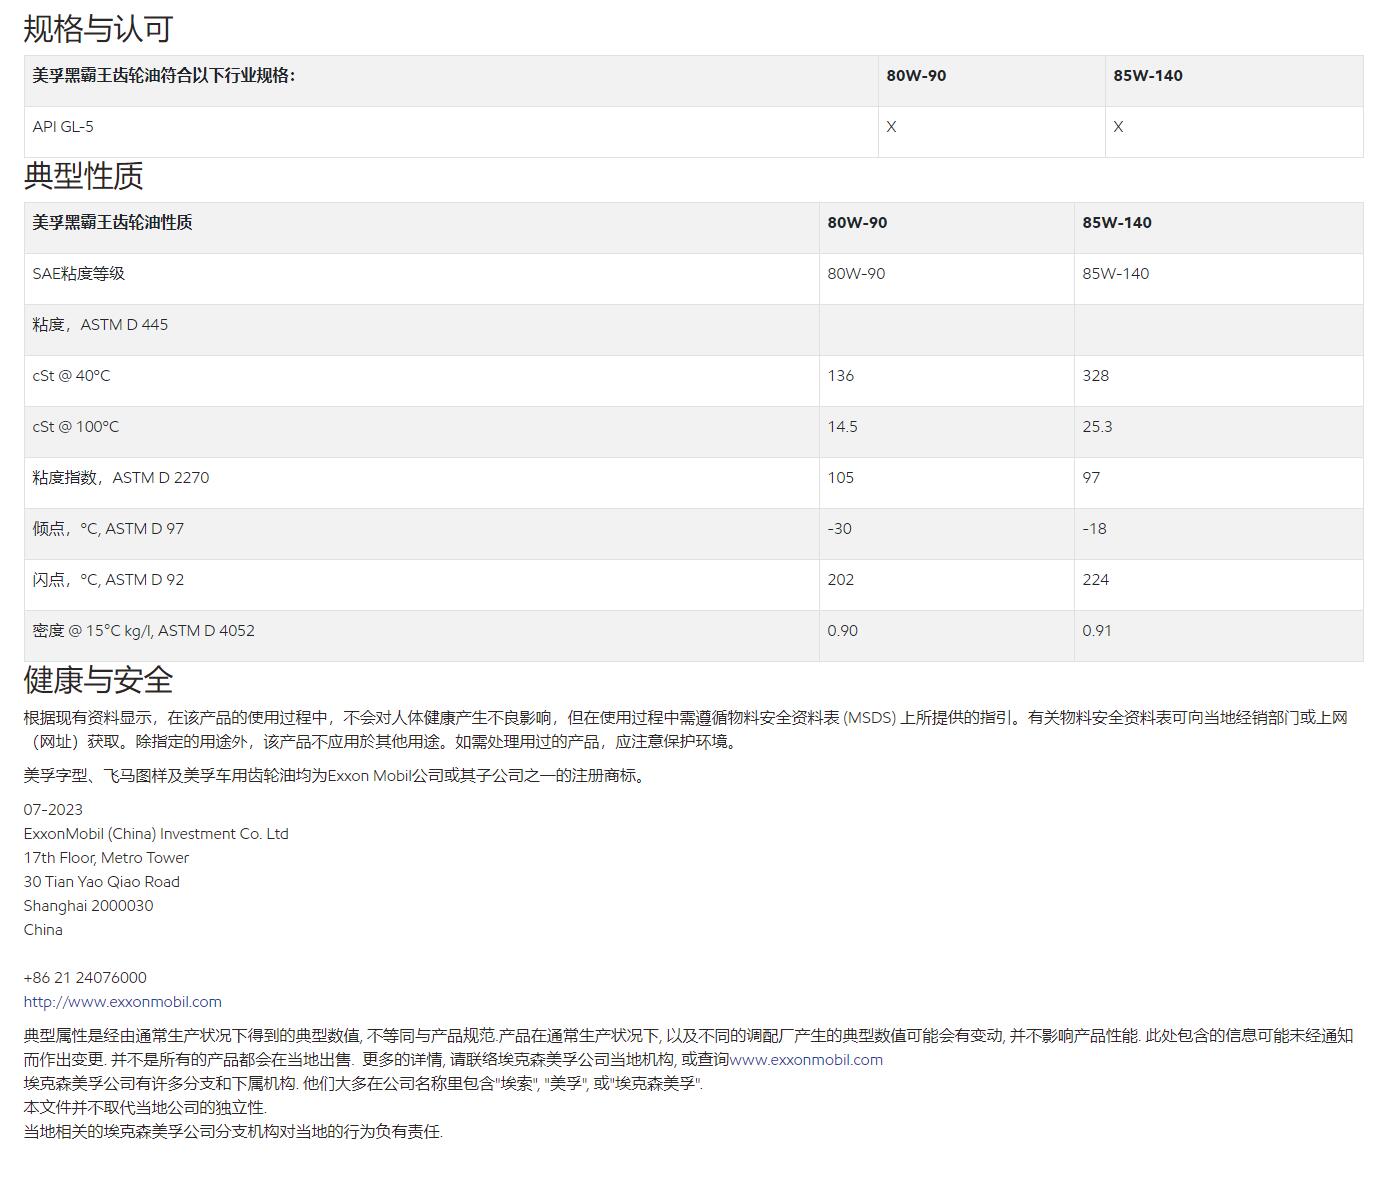Open the http://www.exxonmobil.com link
Screen dimensions: 1389x1201
pos(123,1001)
